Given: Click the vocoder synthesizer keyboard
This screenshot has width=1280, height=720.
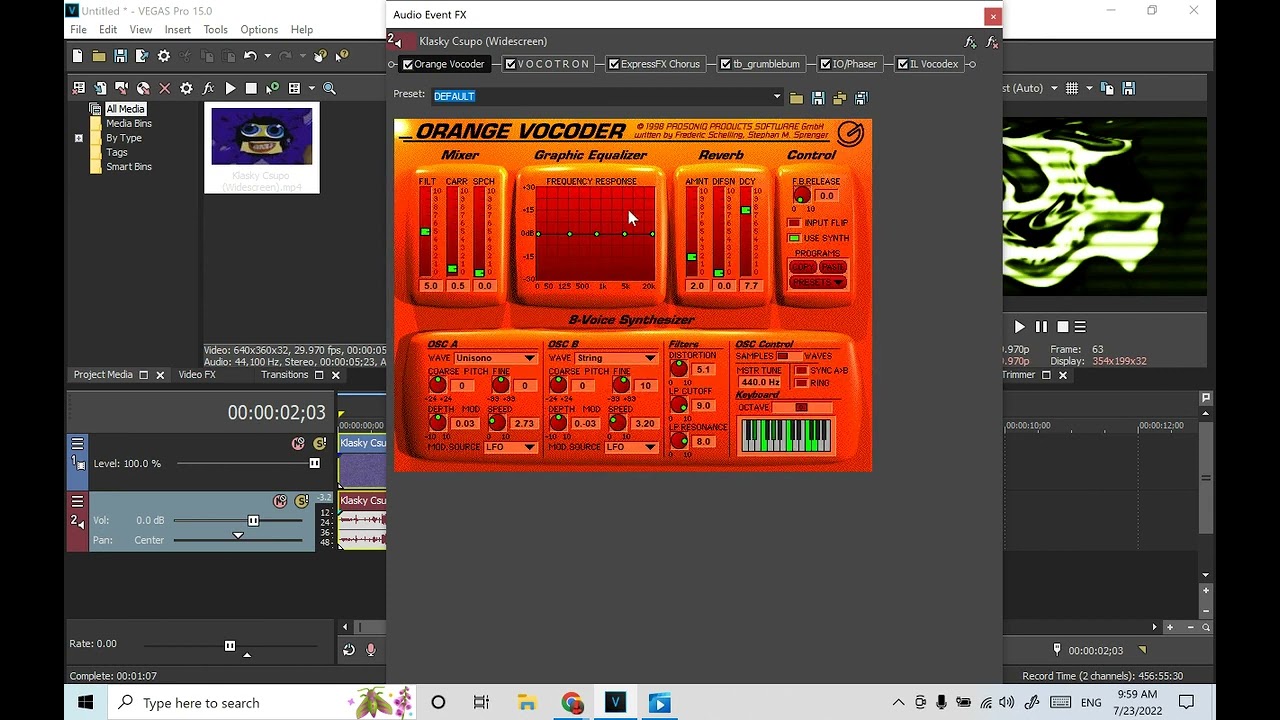Looking at the screenshot, I should (x=786, y=436).
